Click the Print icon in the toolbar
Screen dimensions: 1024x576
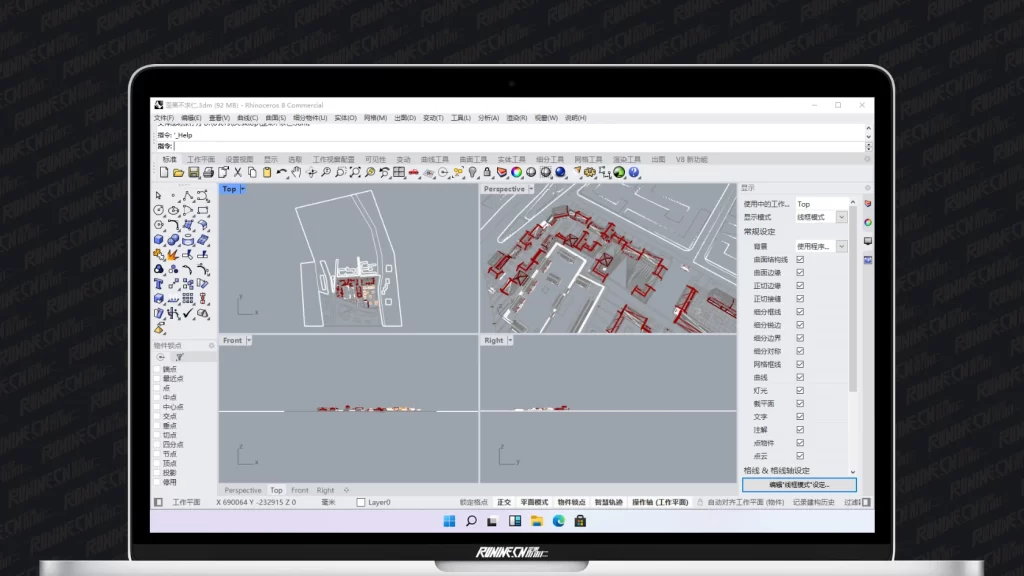[x=208, y=172]
